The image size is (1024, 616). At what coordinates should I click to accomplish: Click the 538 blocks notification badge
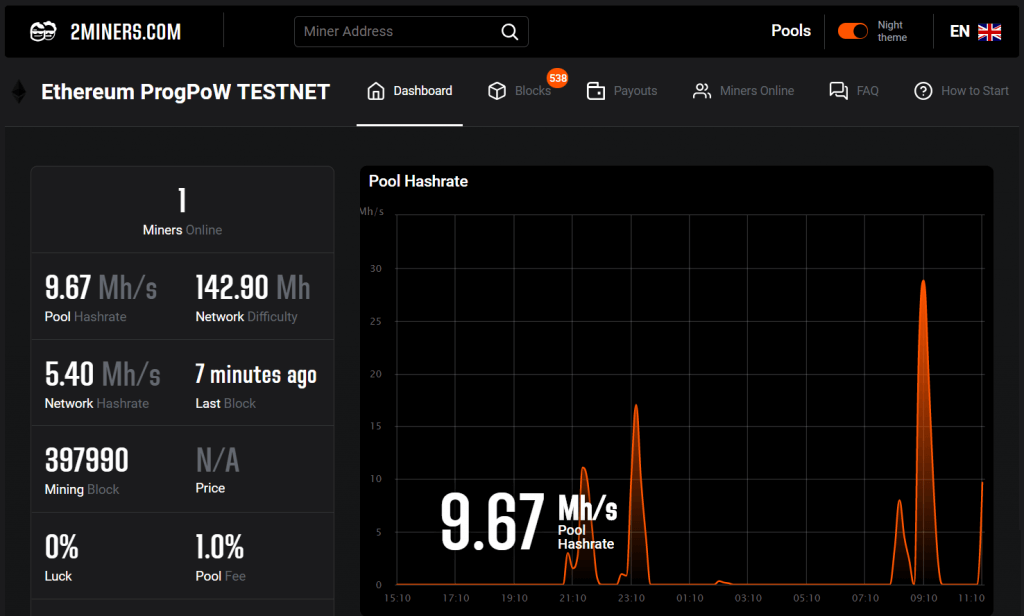click(x=558, y=77)
